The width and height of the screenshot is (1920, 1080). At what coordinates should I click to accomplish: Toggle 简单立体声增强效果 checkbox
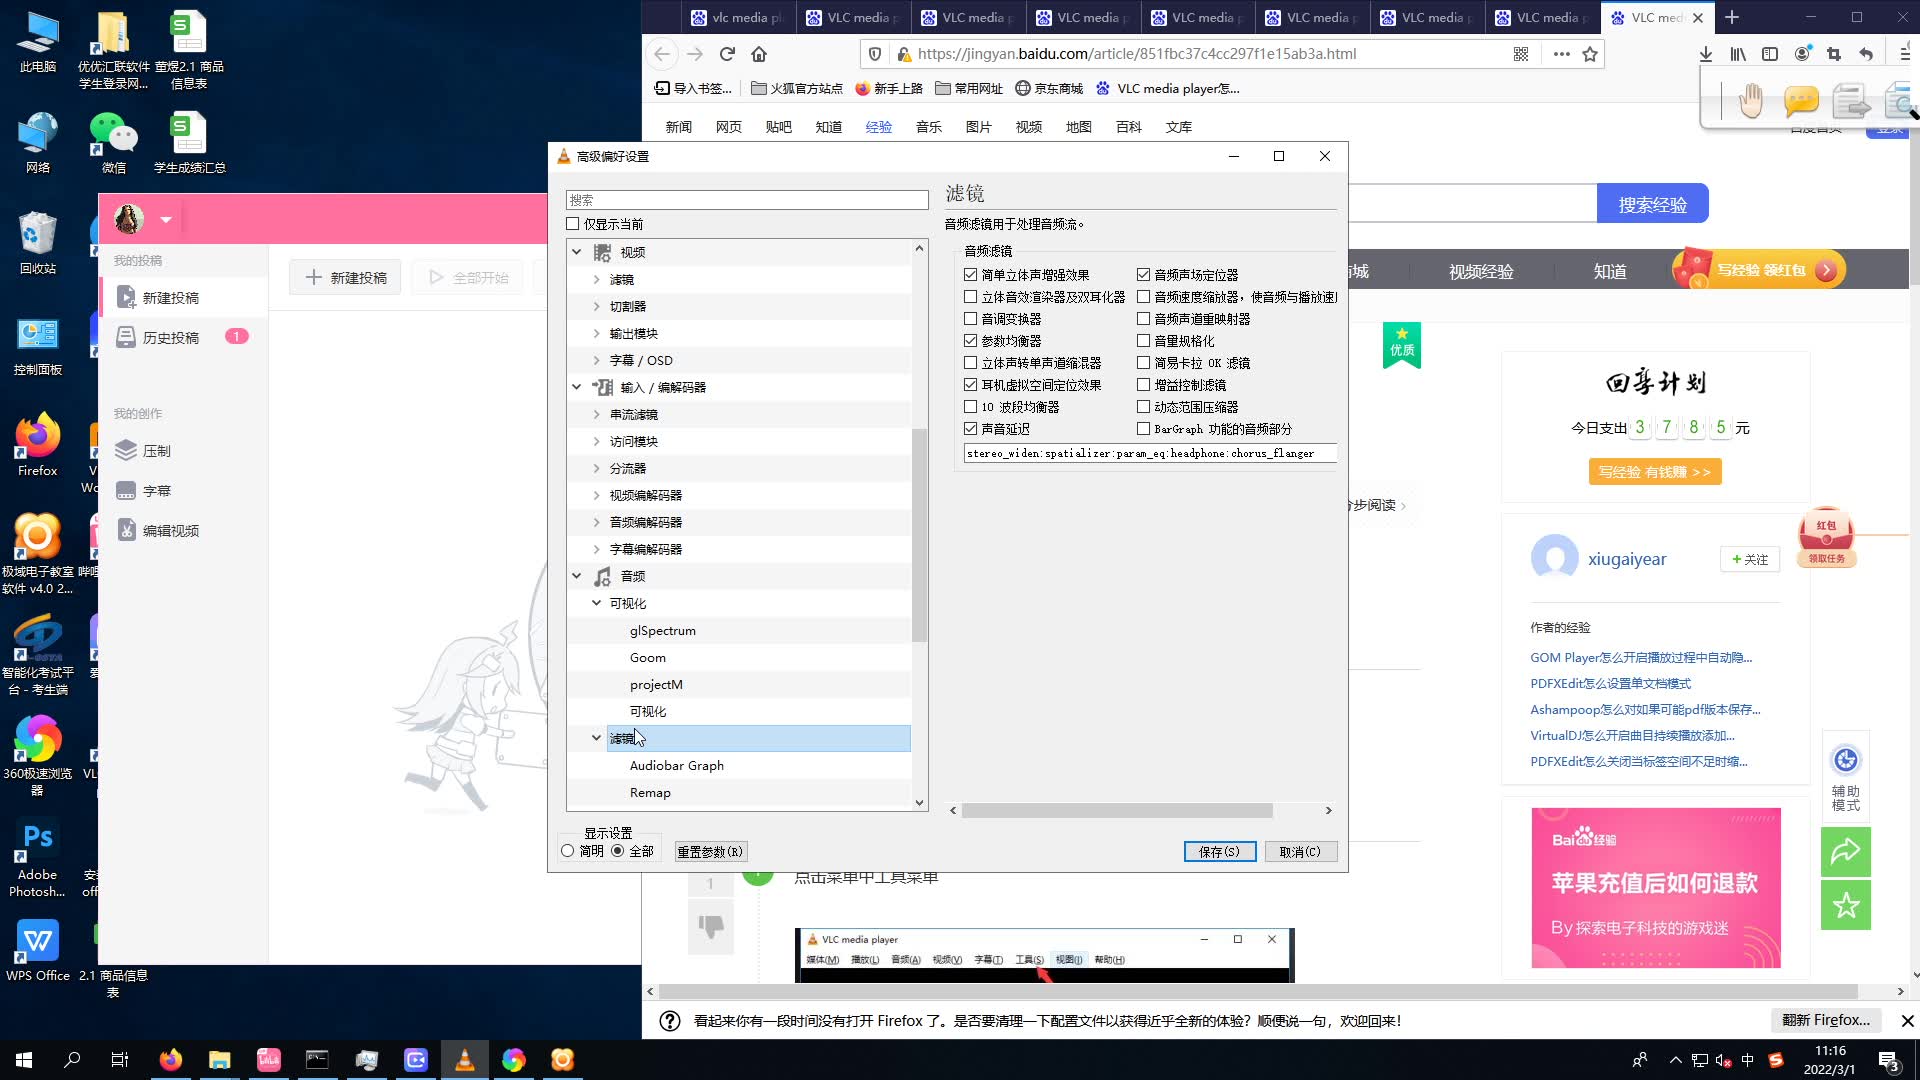(x=971, y=274)
